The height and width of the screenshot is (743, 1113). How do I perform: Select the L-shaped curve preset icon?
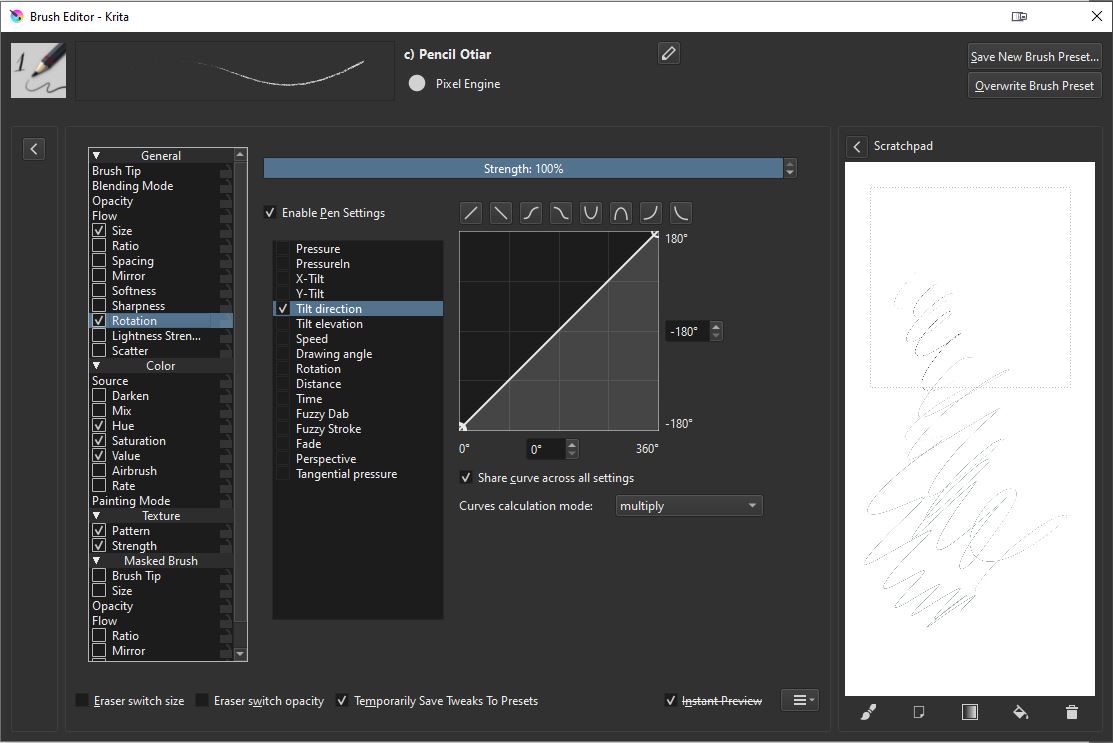coord(680,213)
